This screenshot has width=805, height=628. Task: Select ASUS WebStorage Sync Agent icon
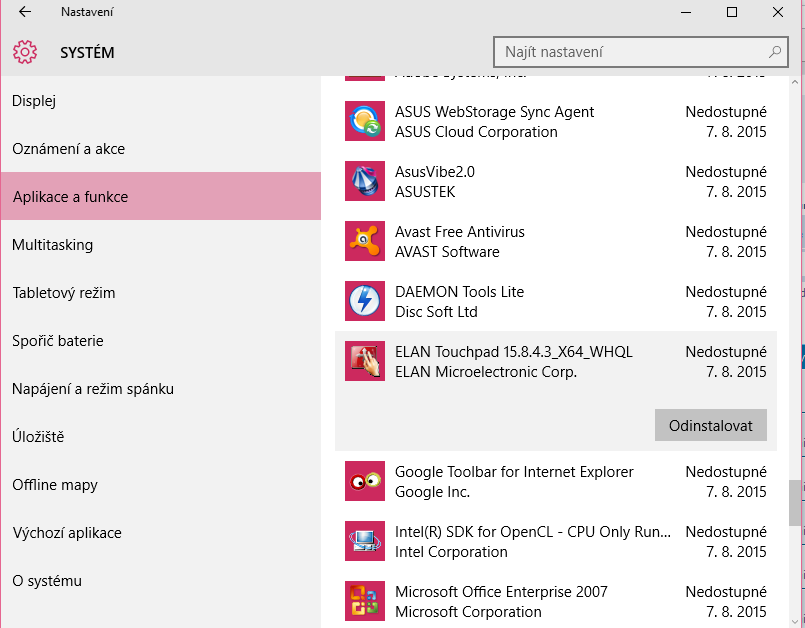(x=365, y=121)
